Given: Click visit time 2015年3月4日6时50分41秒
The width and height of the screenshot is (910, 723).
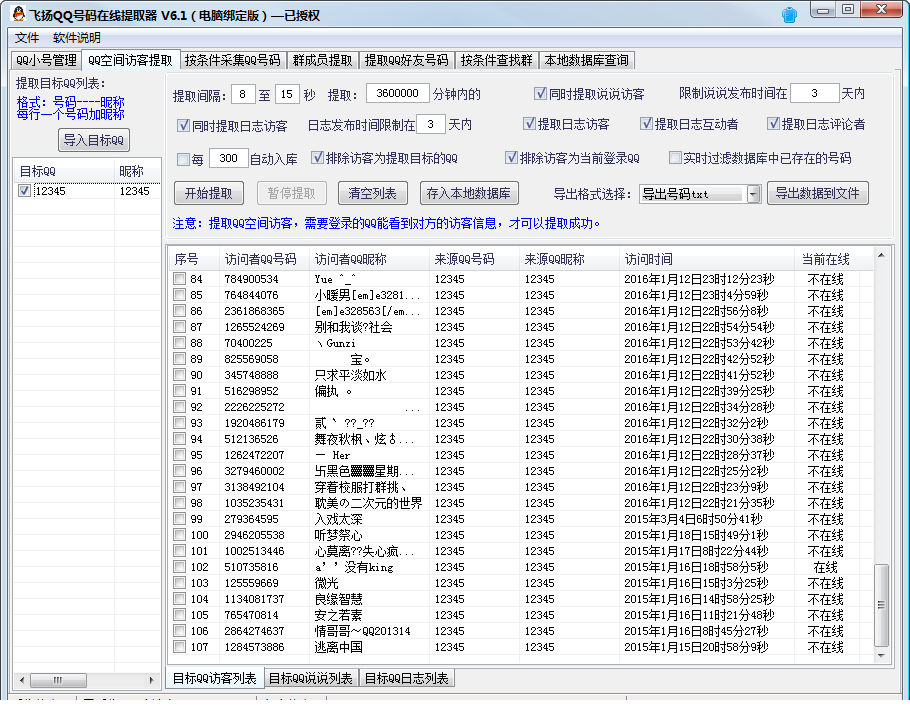Looking at the screenshot, I should pos(693,519).
